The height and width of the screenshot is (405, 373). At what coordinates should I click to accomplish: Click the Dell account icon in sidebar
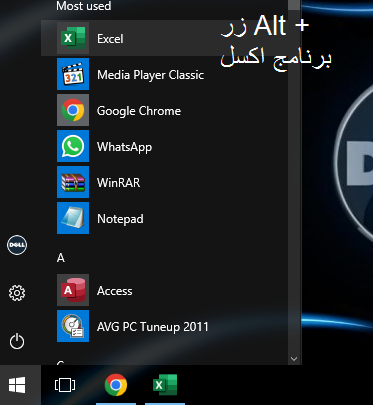17,245
